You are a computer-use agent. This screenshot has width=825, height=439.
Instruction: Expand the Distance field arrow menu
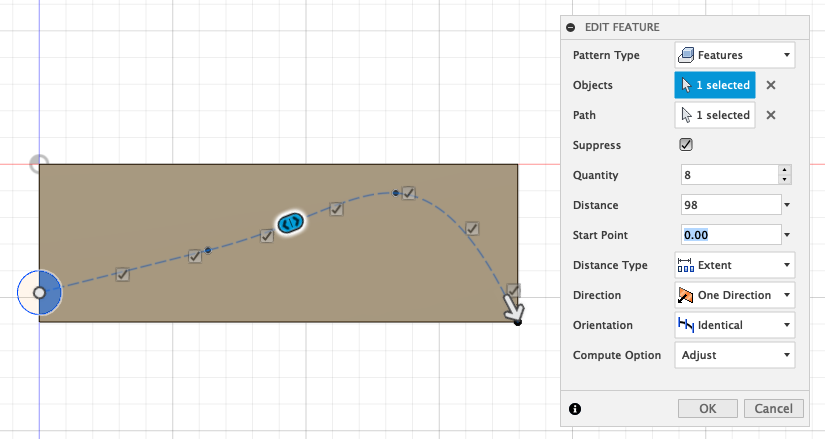(787, 205)
